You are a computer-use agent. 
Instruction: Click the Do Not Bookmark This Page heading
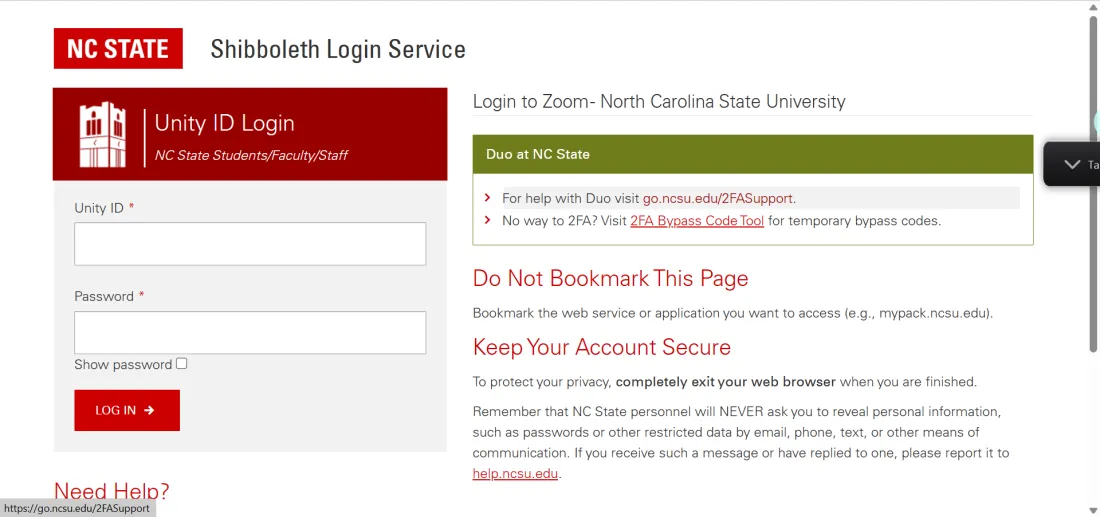[x=610, y=278]
